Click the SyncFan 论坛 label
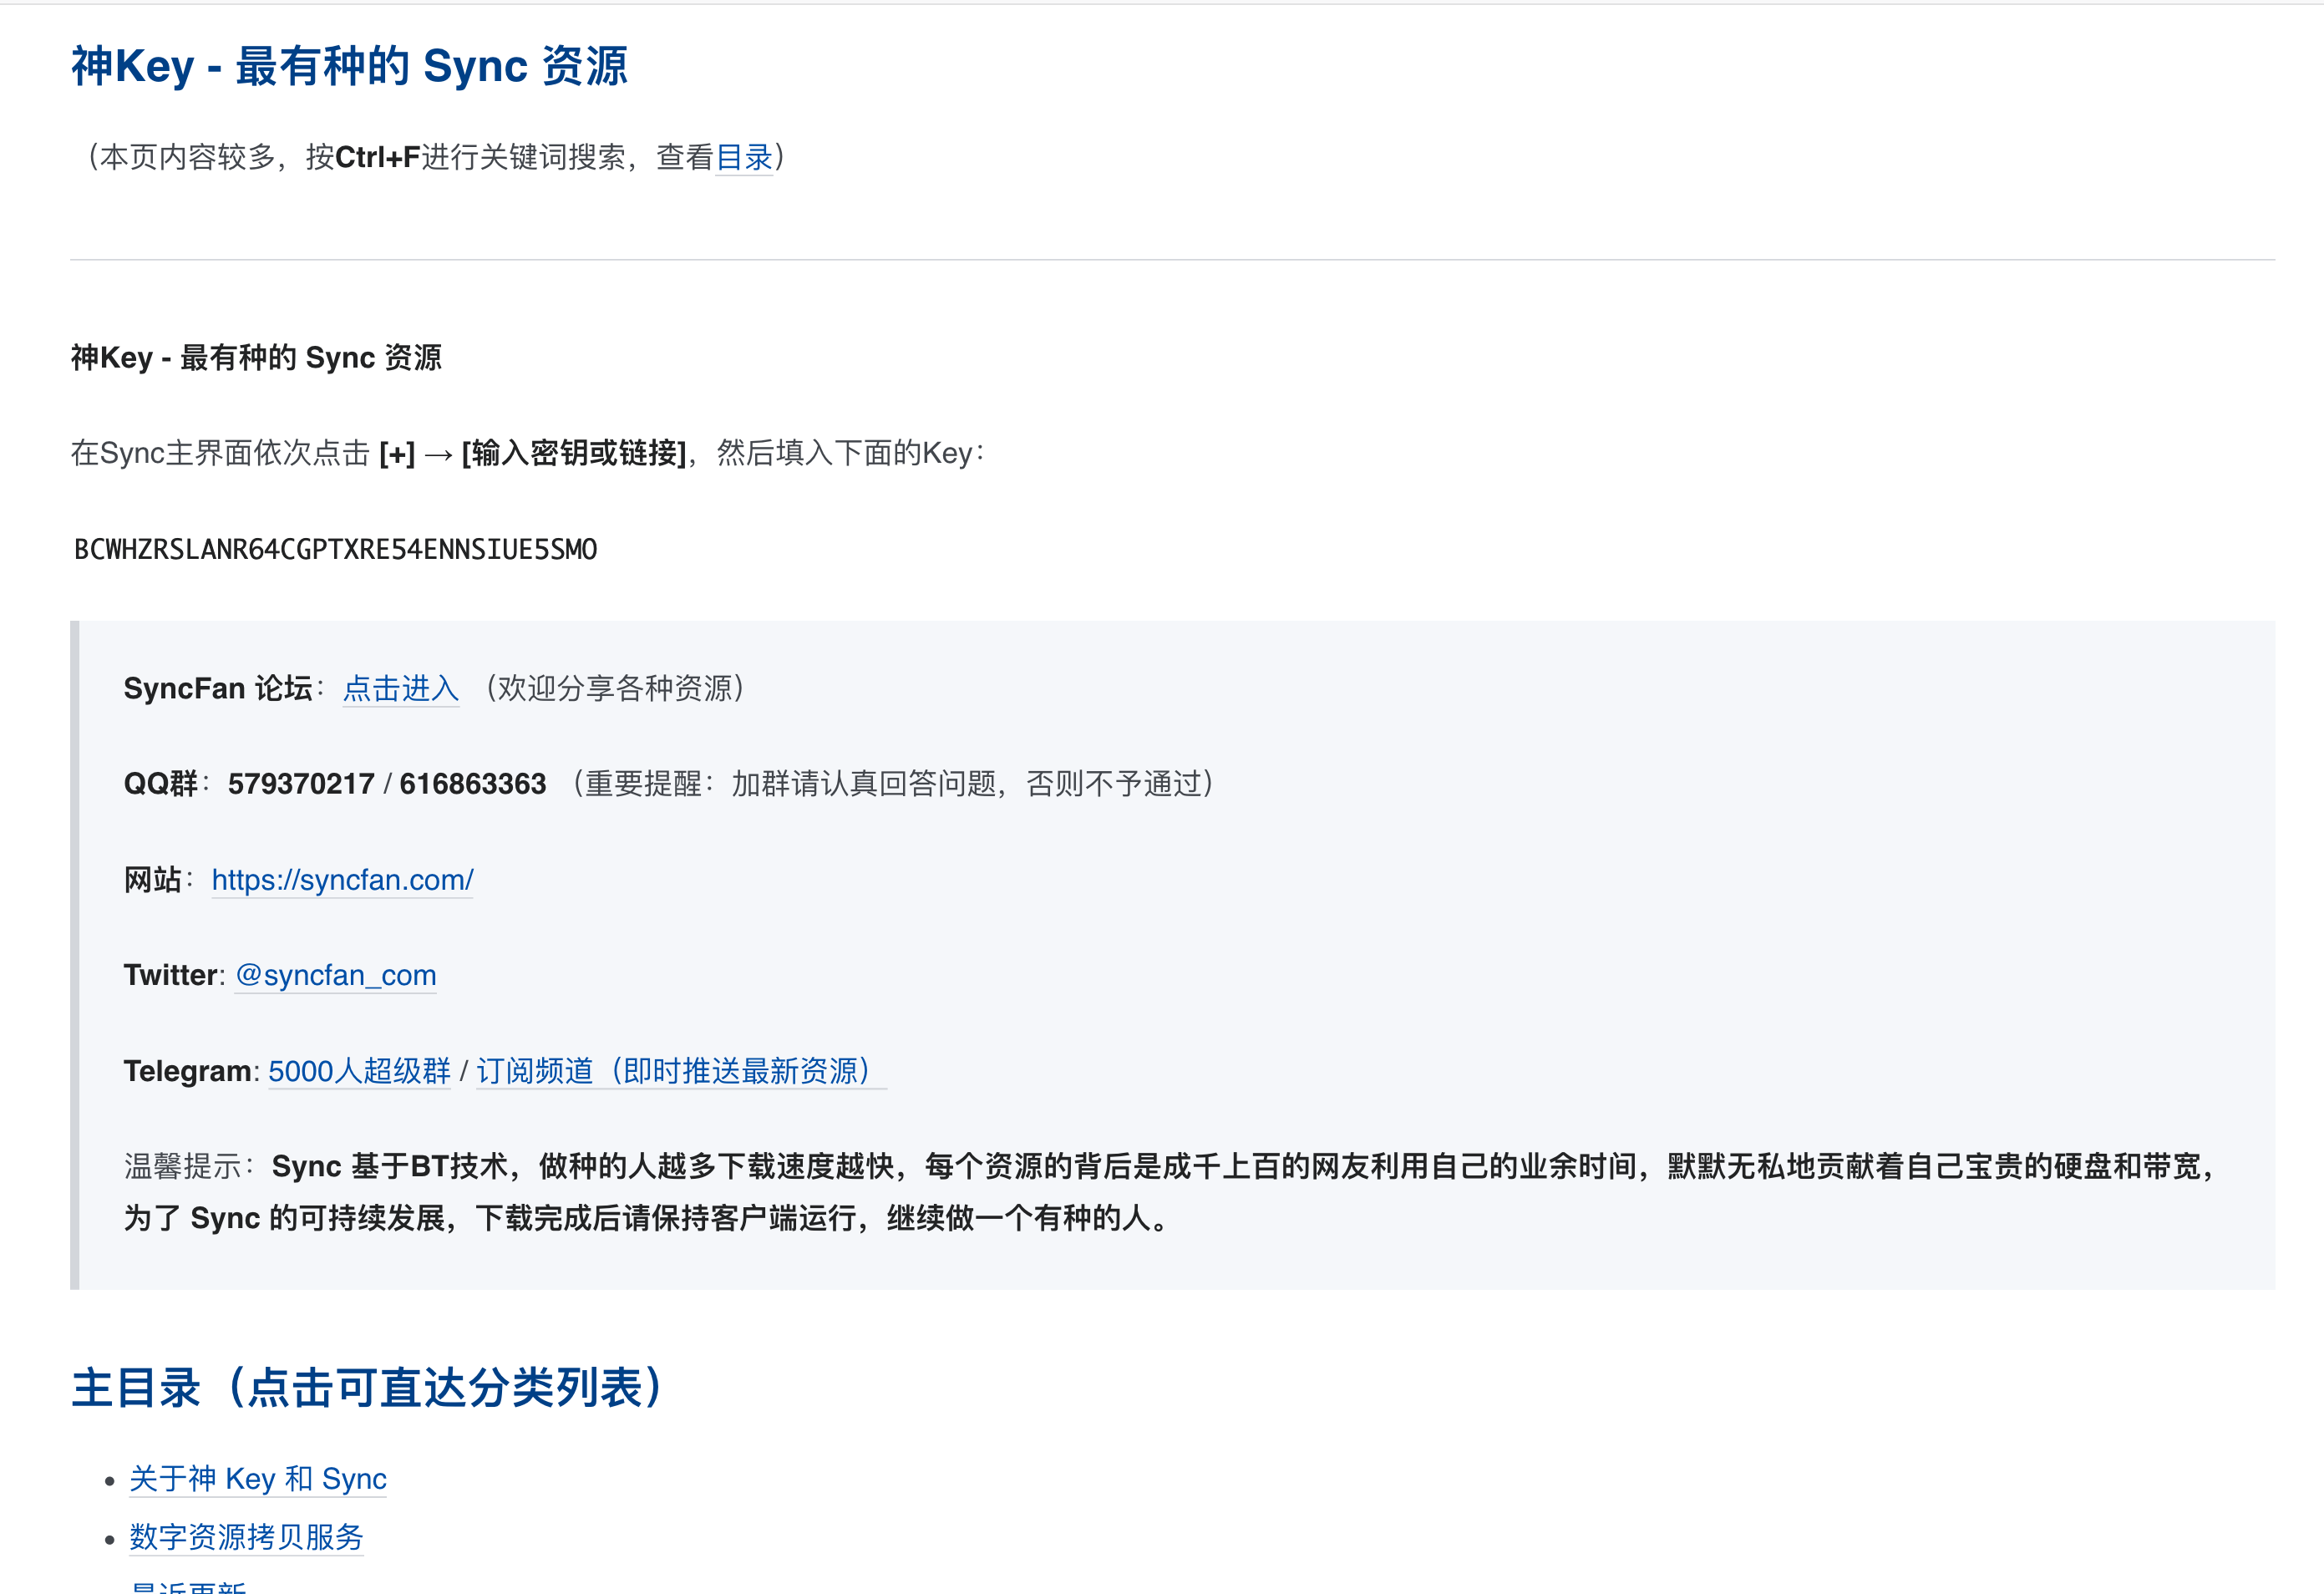The height and width of the screenshot is (1594, 2324). [x=218, y=688]
